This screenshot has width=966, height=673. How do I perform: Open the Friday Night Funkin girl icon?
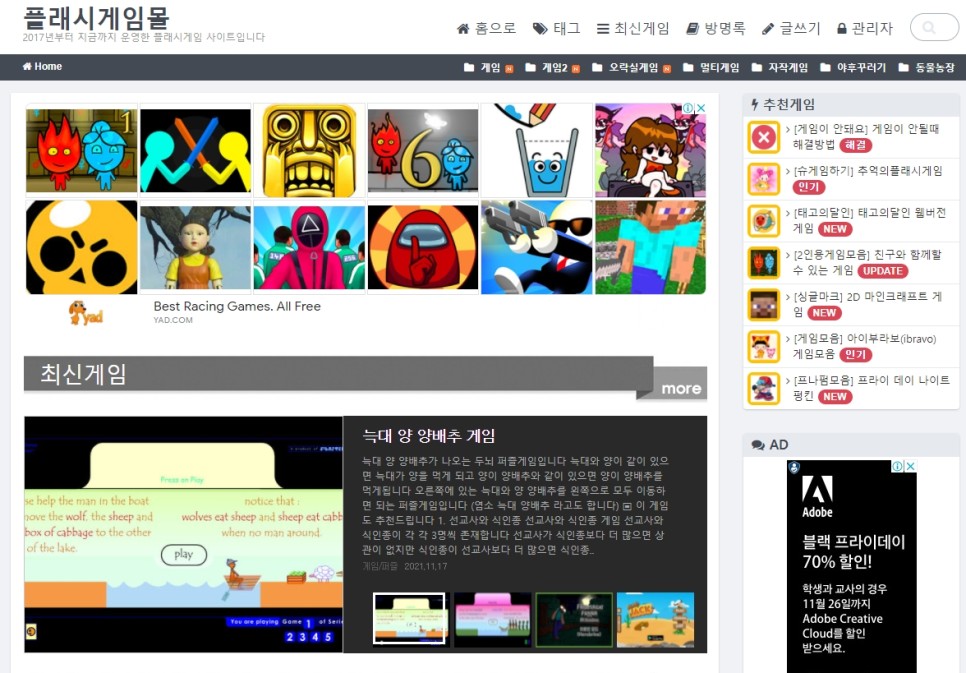point(651,150)
